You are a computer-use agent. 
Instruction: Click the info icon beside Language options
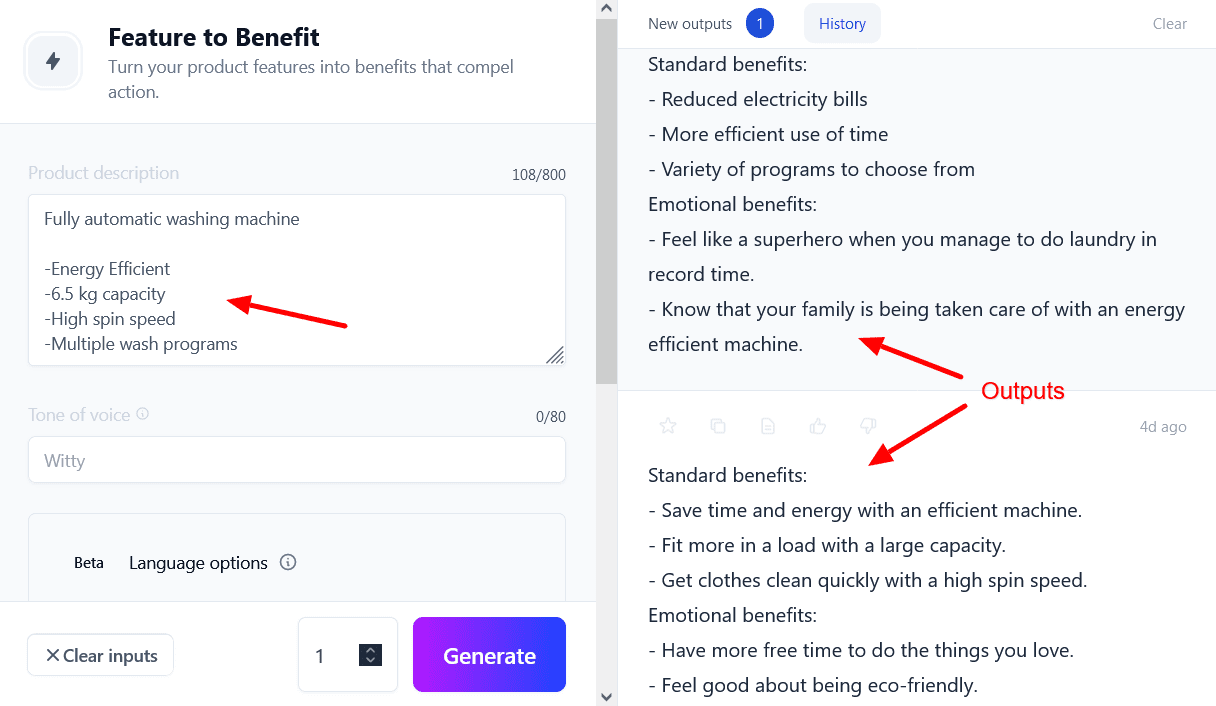[288, 562]
